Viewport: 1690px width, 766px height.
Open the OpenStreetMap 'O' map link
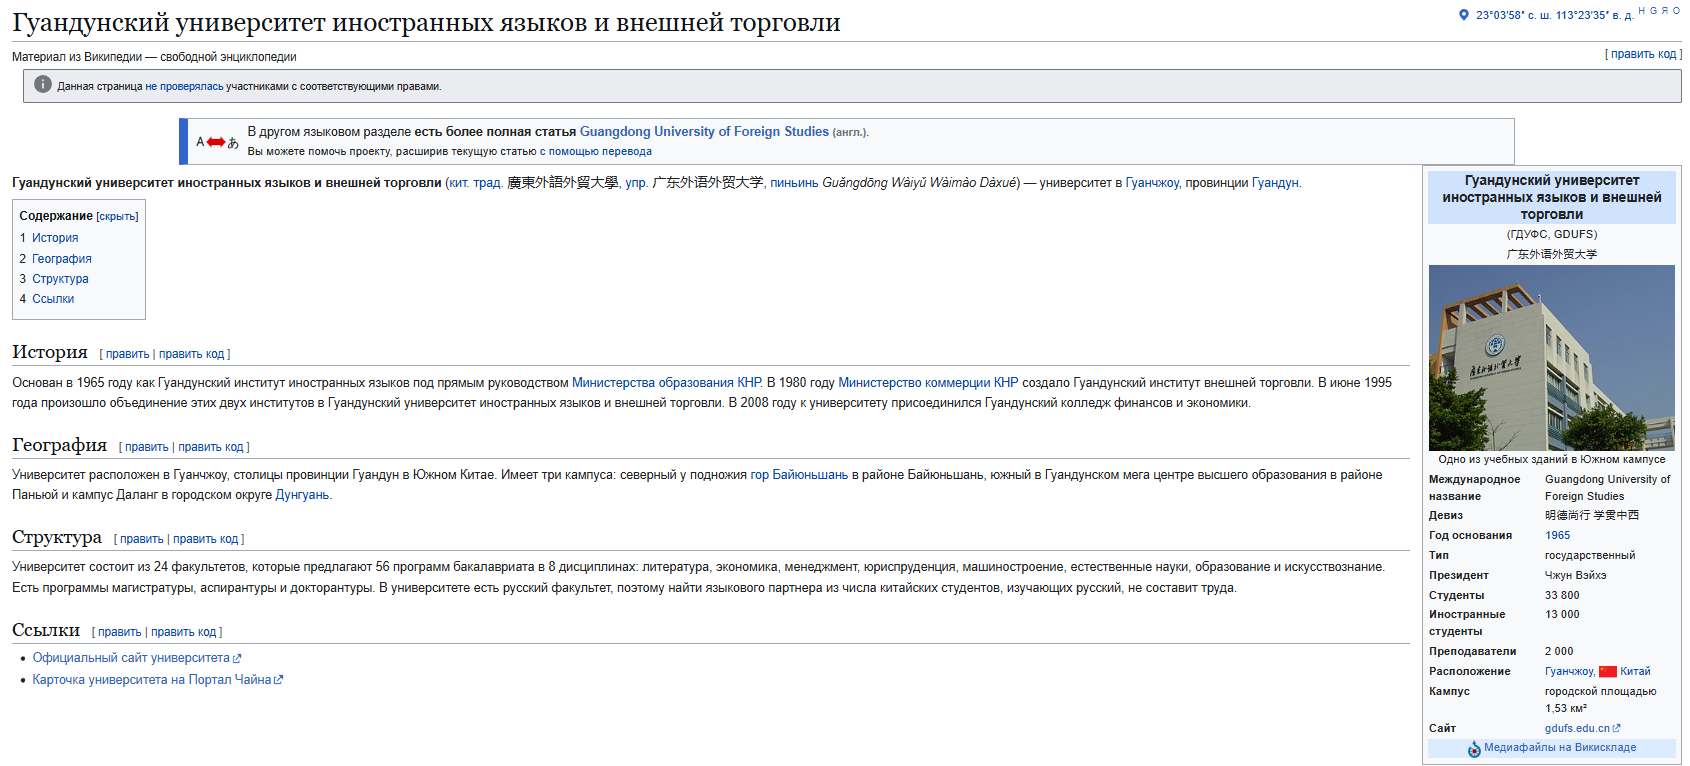[x=1677, y=11]
